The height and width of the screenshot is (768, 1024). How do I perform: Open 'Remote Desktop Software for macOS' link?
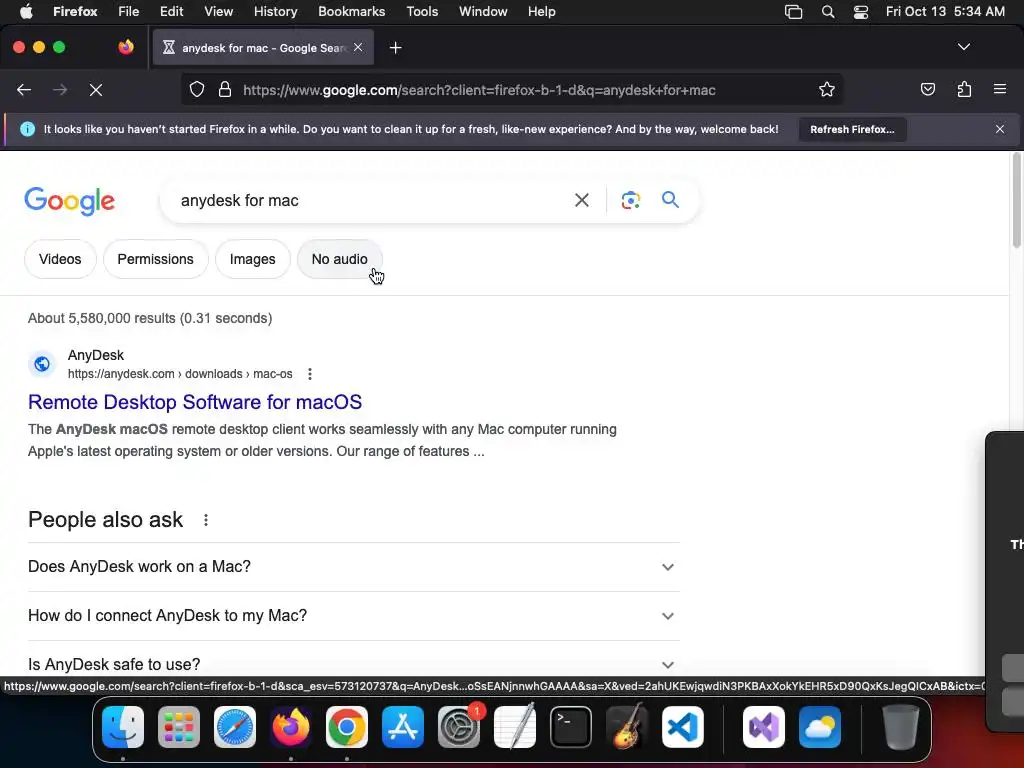(195, 402)
